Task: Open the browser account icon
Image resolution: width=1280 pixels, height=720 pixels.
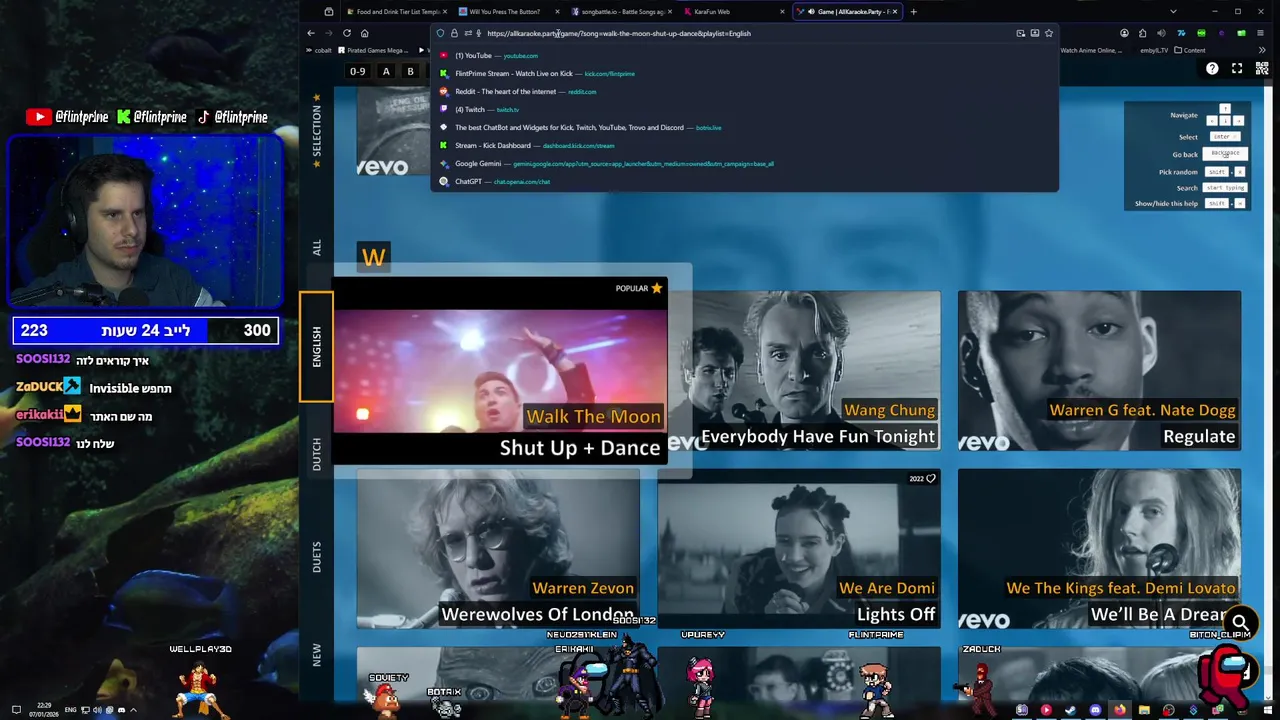Action: click(x=1124, y=33)
